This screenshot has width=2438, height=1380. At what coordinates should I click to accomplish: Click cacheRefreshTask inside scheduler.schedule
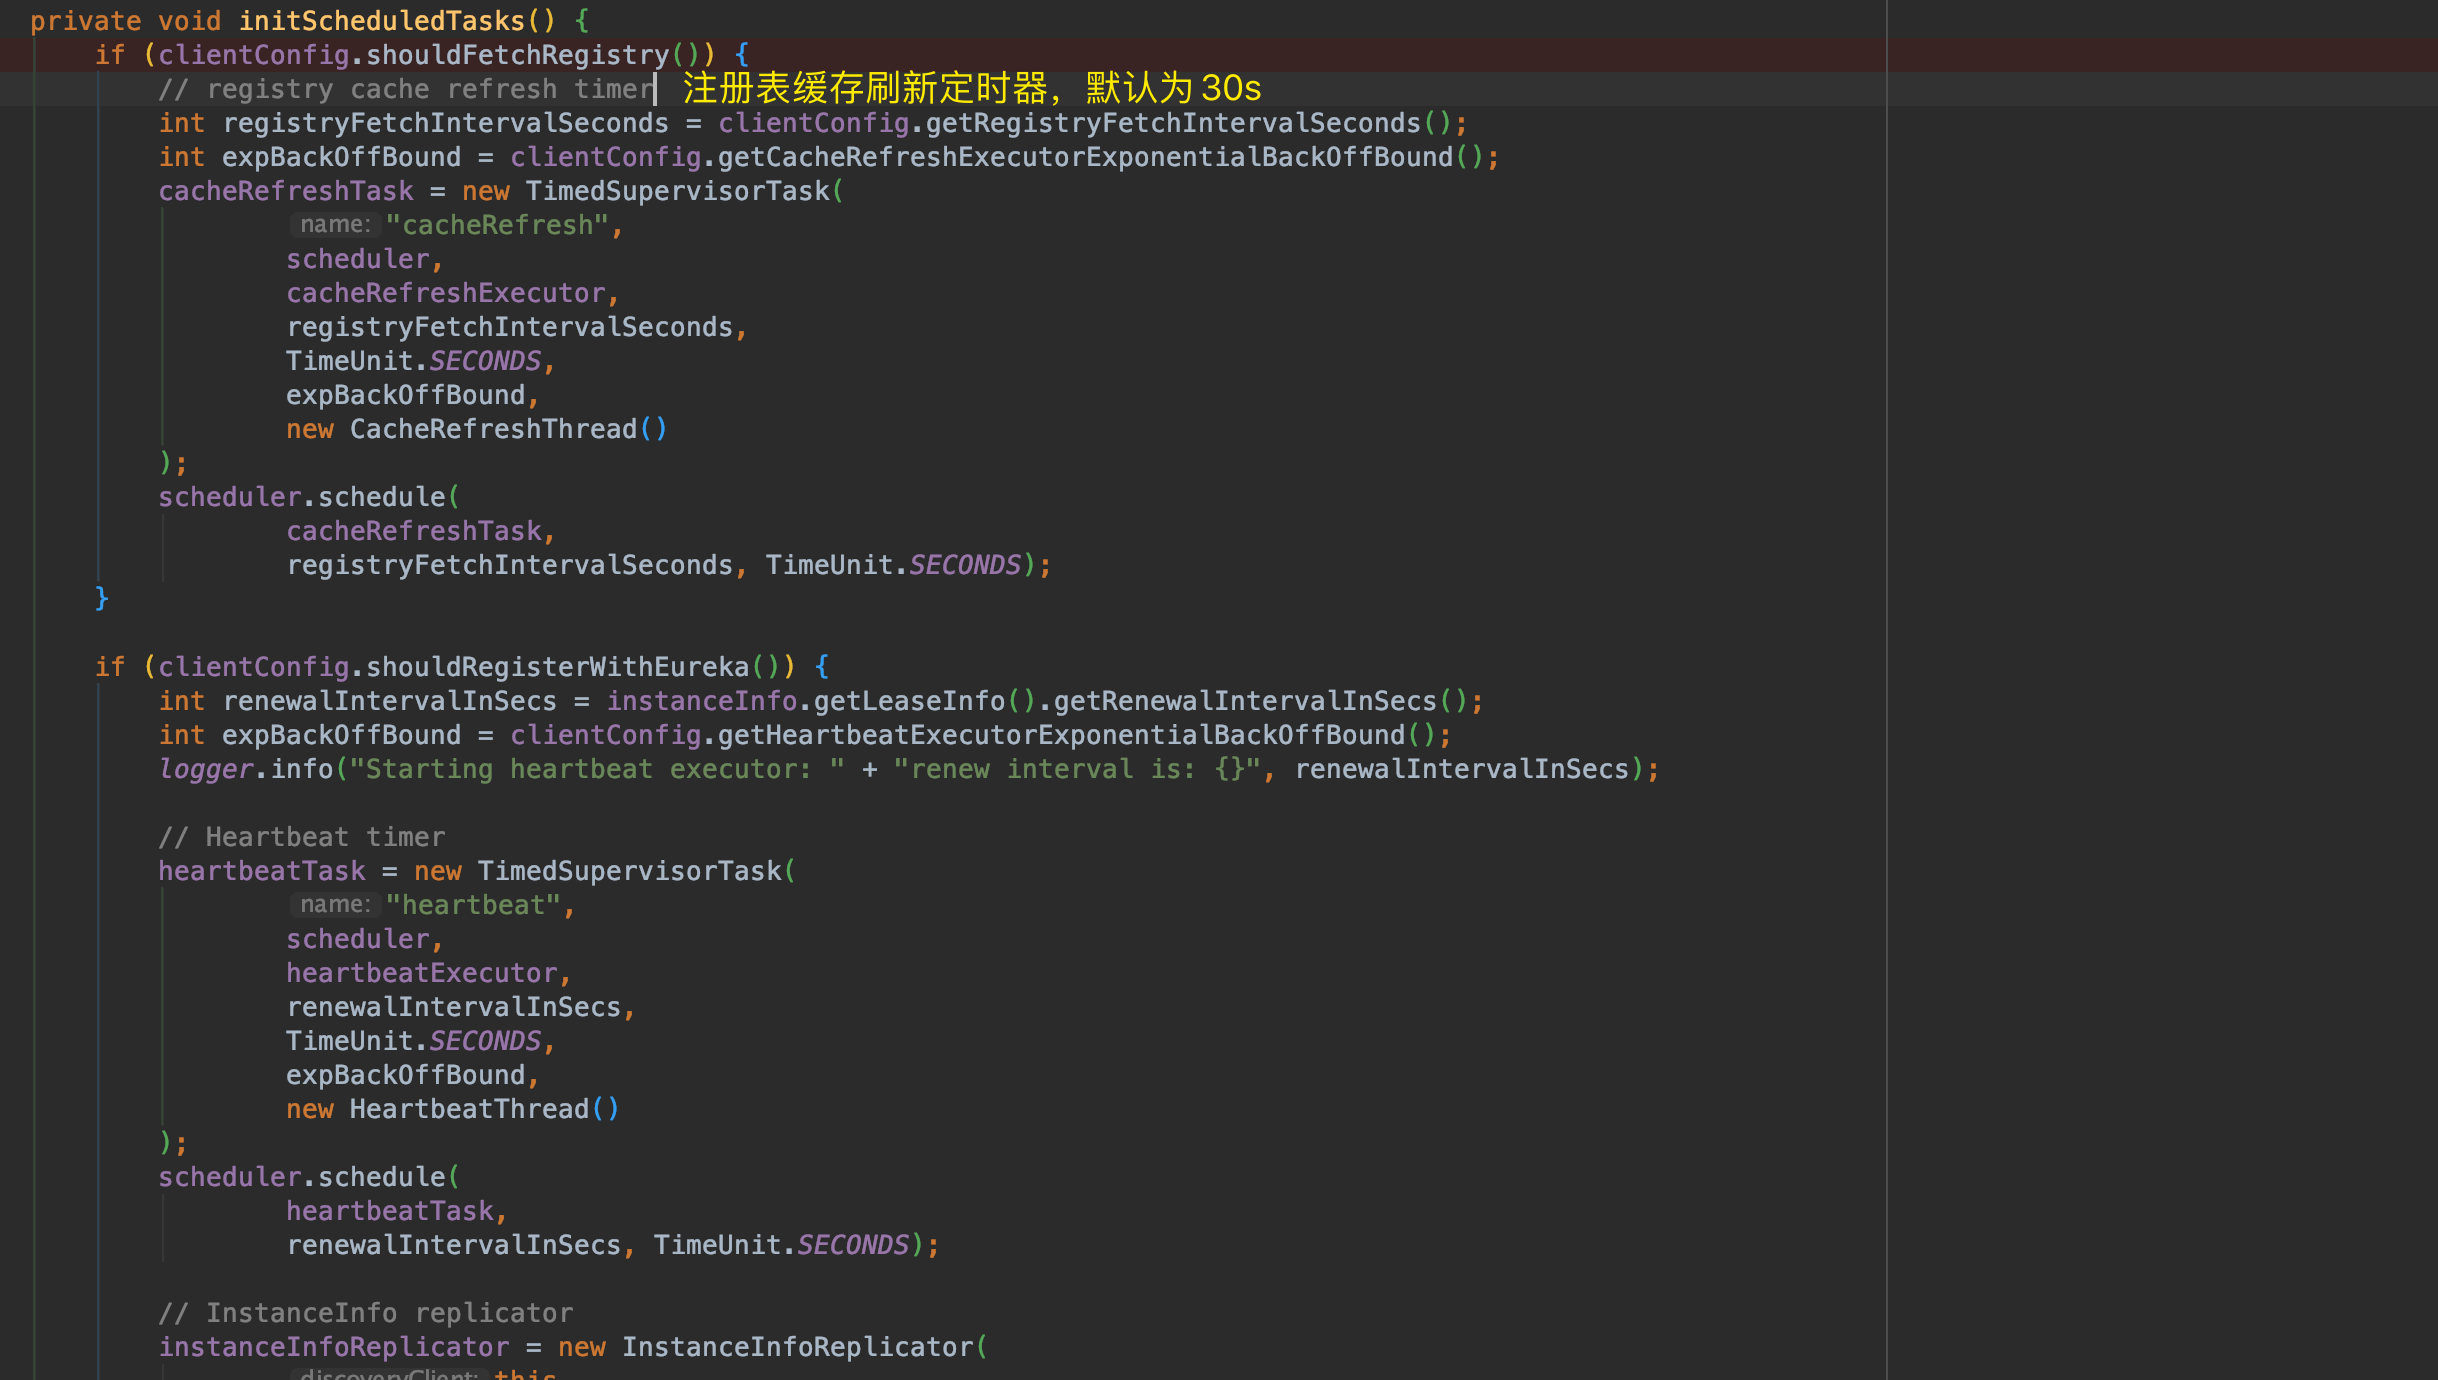(414, 531)
